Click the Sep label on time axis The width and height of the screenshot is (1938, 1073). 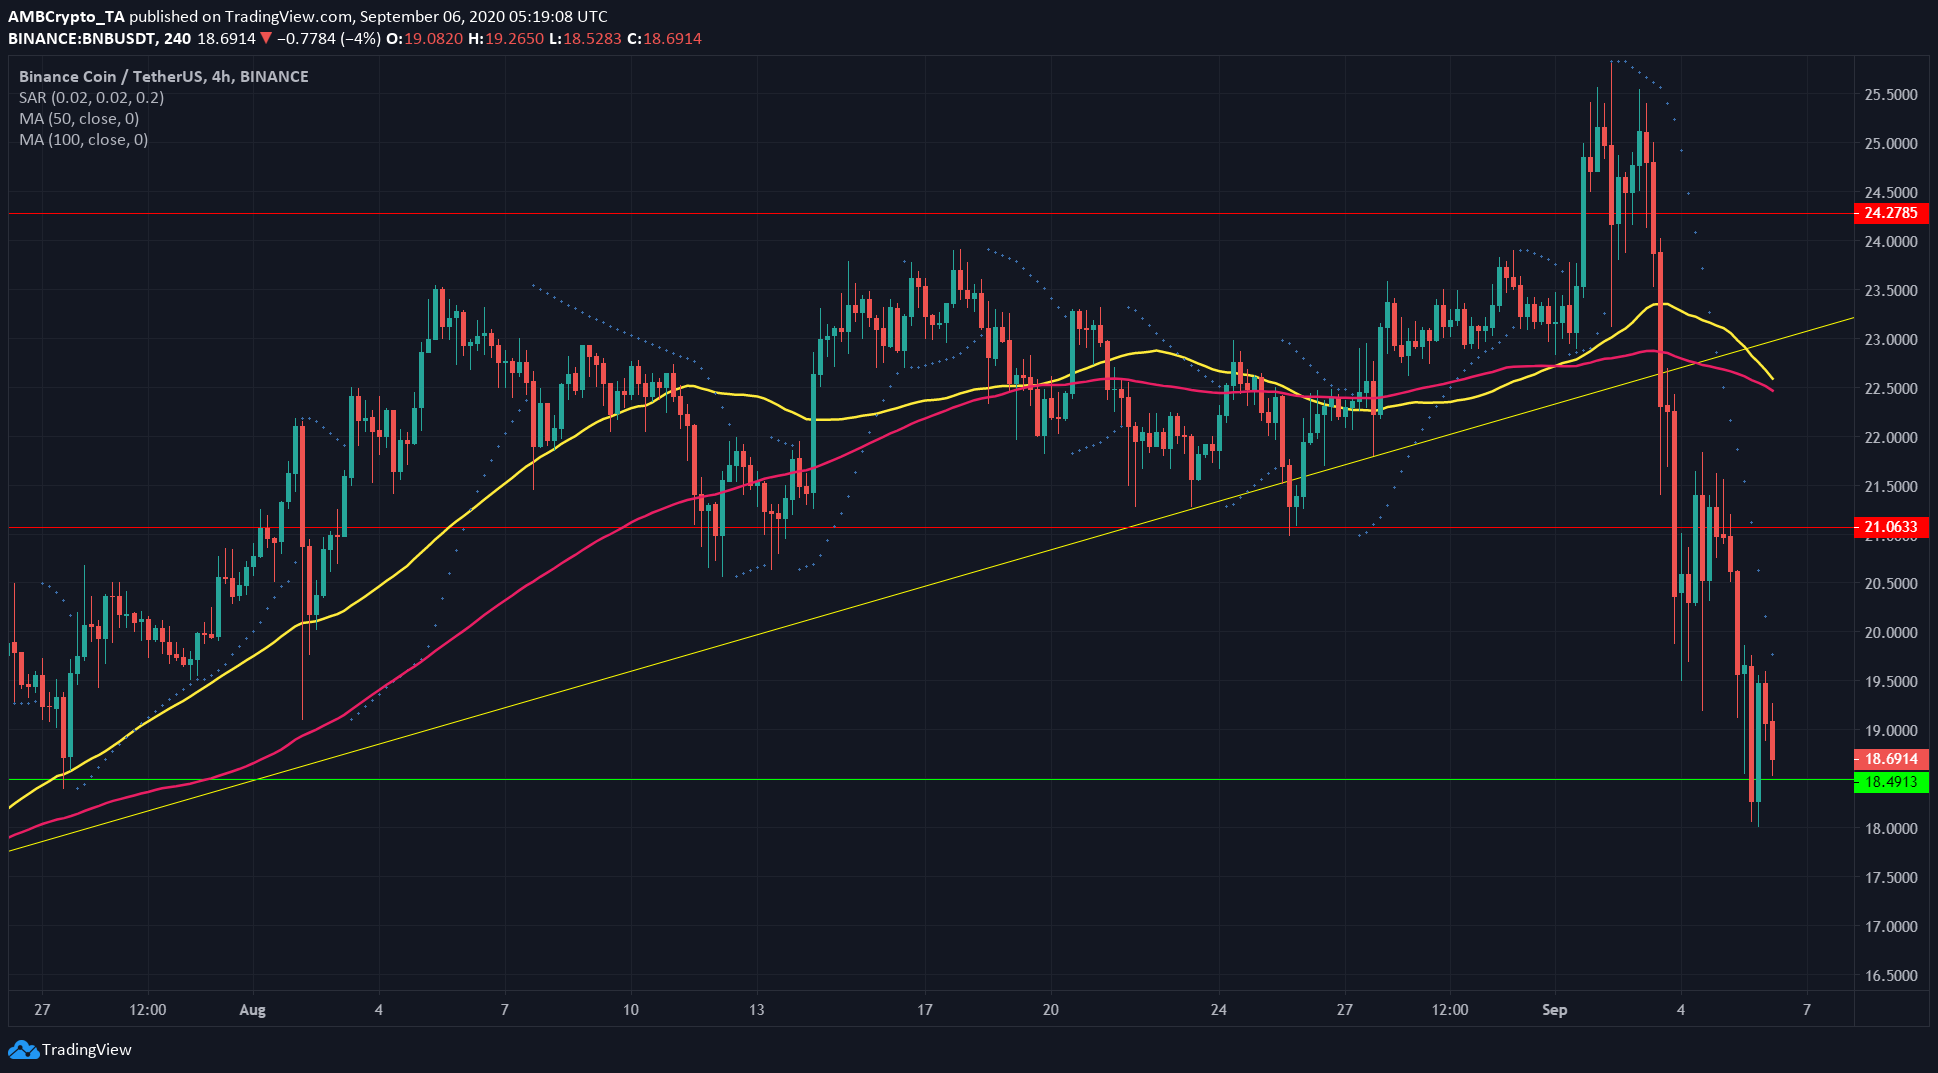[x=1554, y=1010]
